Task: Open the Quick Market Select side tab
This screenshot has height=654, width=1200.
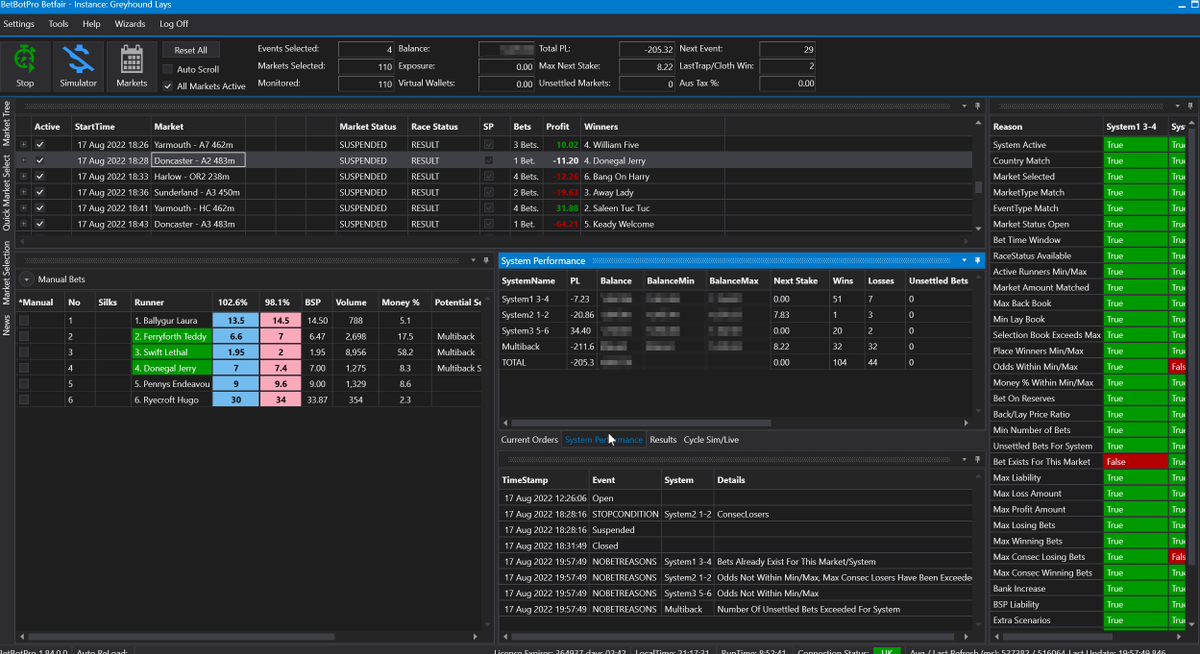Action: click(x=6, y=192)
